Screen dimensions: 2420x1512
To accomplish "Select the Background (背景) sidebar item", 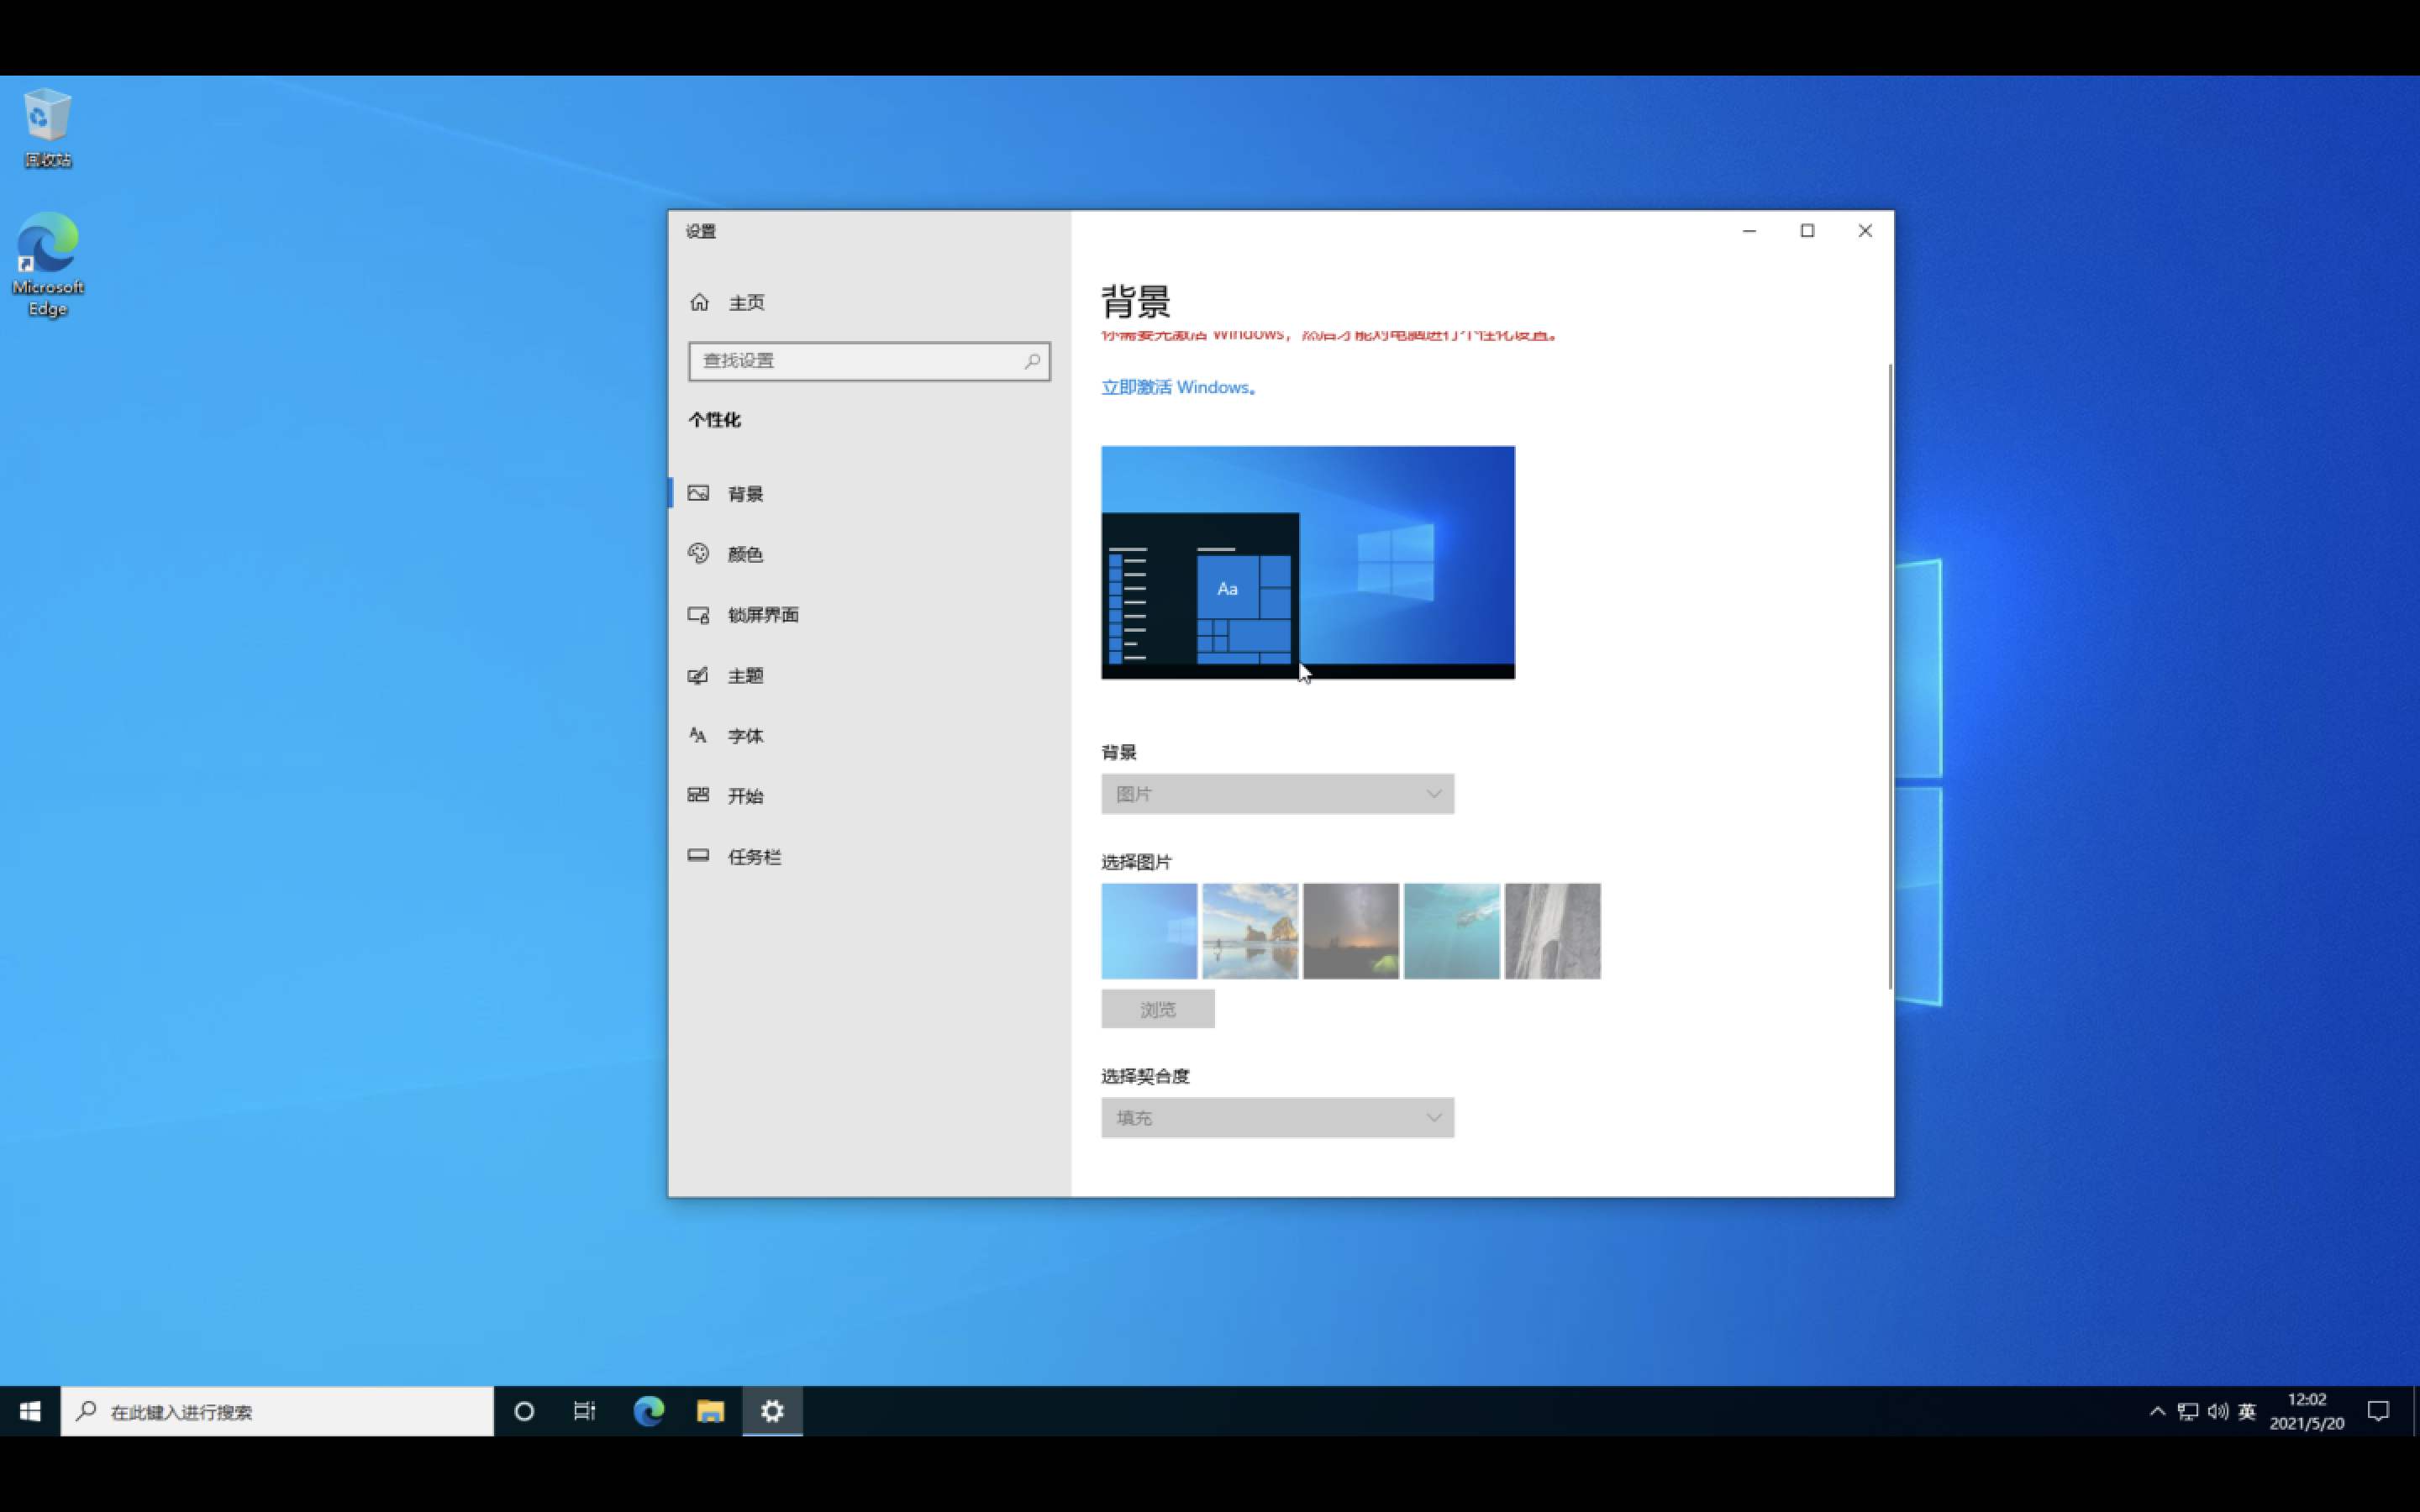I will (745, 494).
